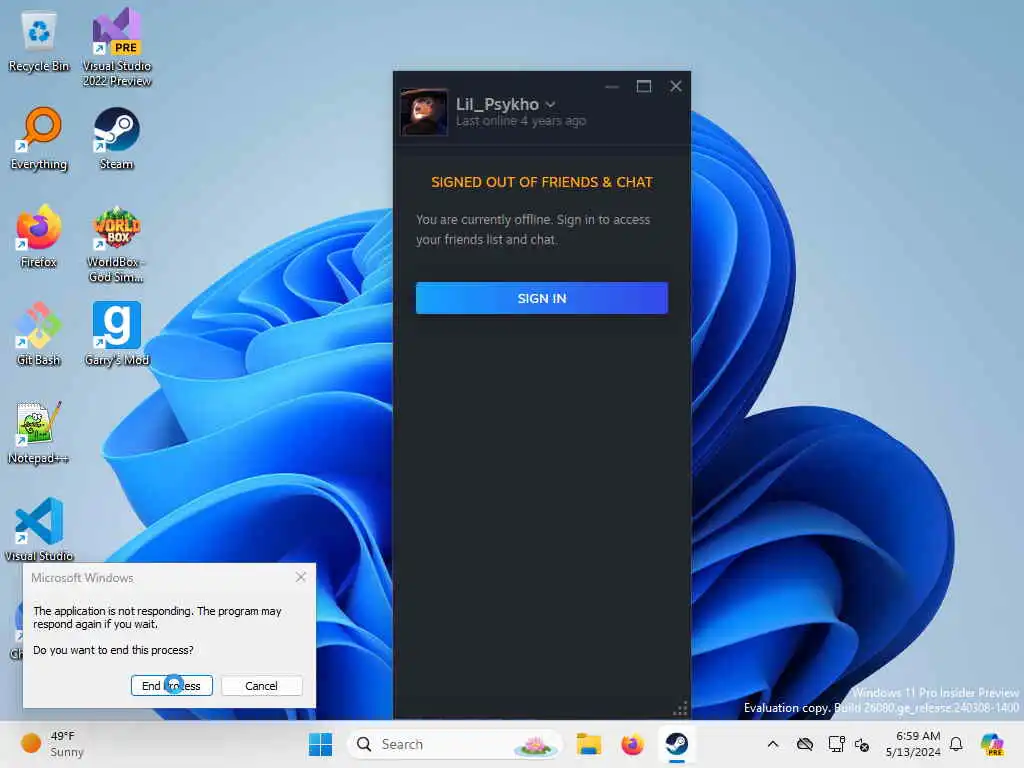Open the notification bell icon
This screenshot has height=768, width=1024.
click(956, 744)
